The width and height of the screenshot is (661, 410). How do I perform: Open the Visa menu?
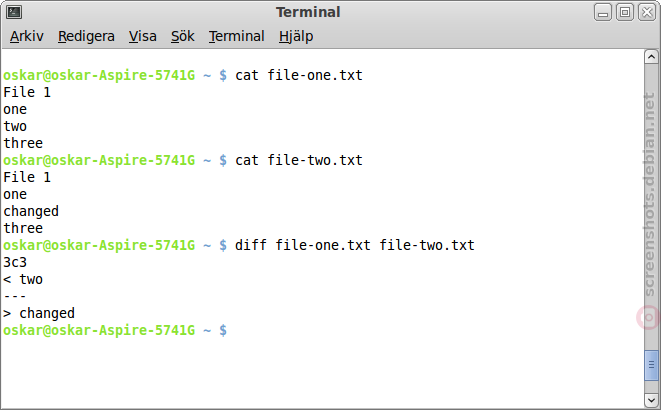142,36
